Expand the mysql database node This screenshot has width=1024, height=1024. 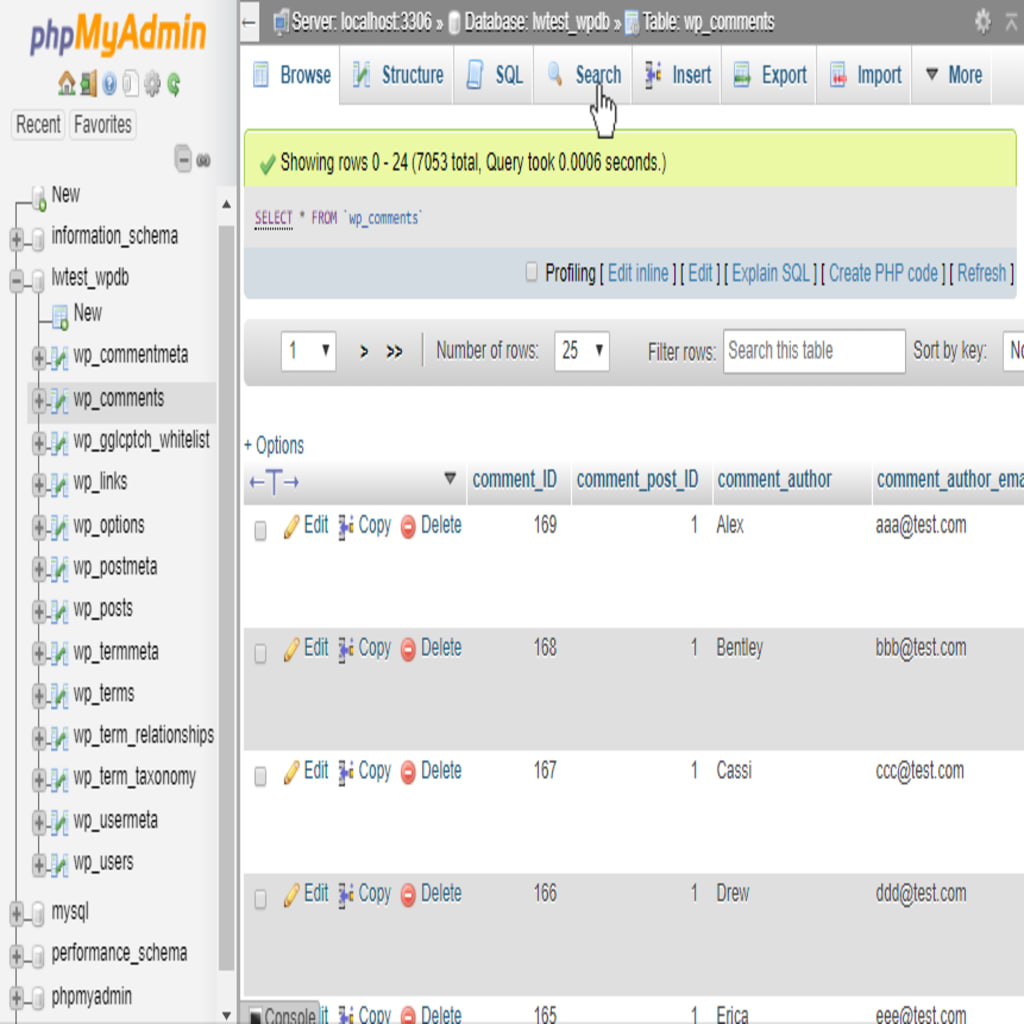16,913
